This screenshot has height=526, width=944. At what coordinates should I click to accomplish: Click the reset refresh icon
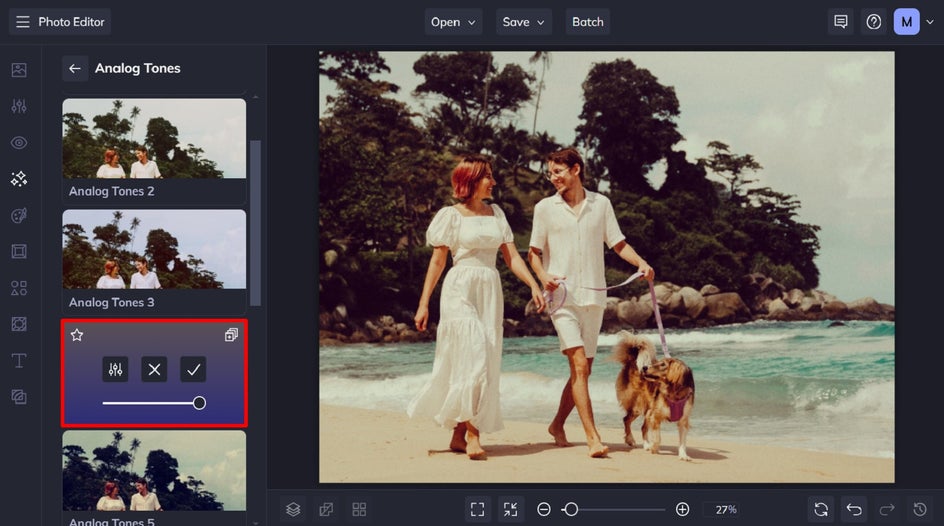pos(821,510)
